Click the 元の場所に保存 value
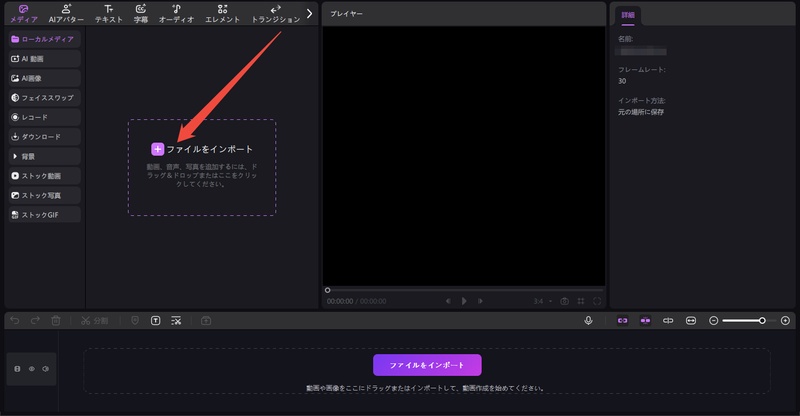Viewport: 800px width, 416px height. point(641,112)
